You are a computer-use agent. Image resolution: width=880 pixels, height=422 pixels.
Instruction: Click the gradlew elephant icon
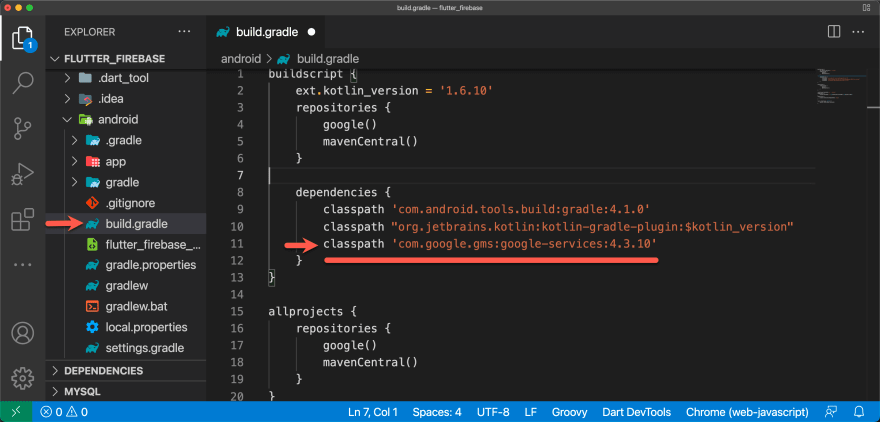(x=92, y=286)
